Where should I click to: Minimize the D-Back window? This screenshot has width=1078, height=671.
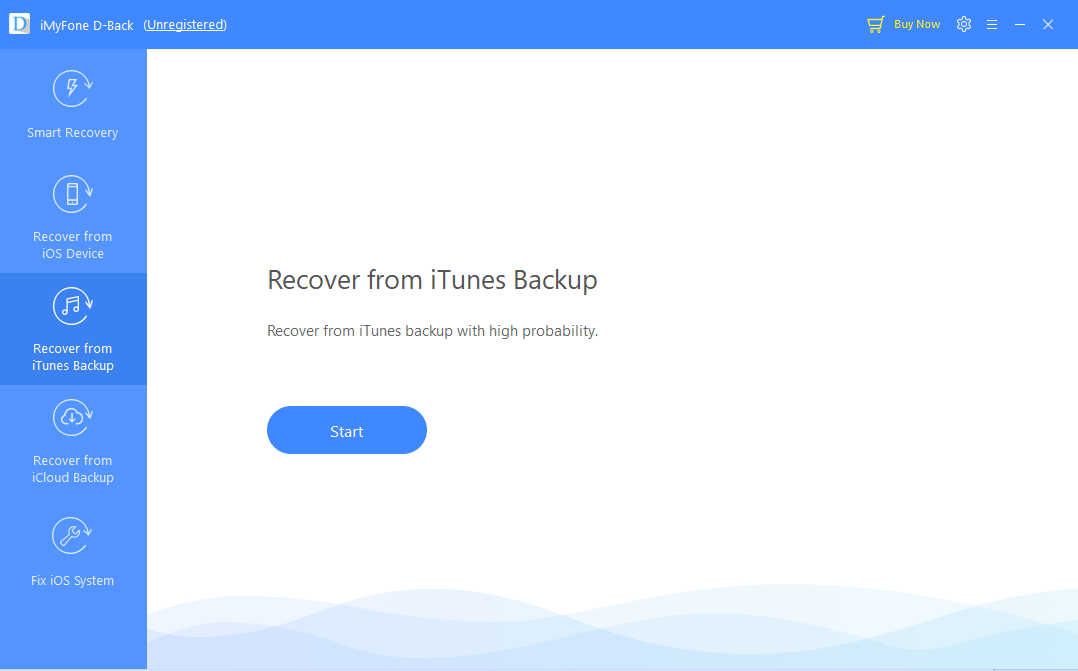coord(1020,25)
